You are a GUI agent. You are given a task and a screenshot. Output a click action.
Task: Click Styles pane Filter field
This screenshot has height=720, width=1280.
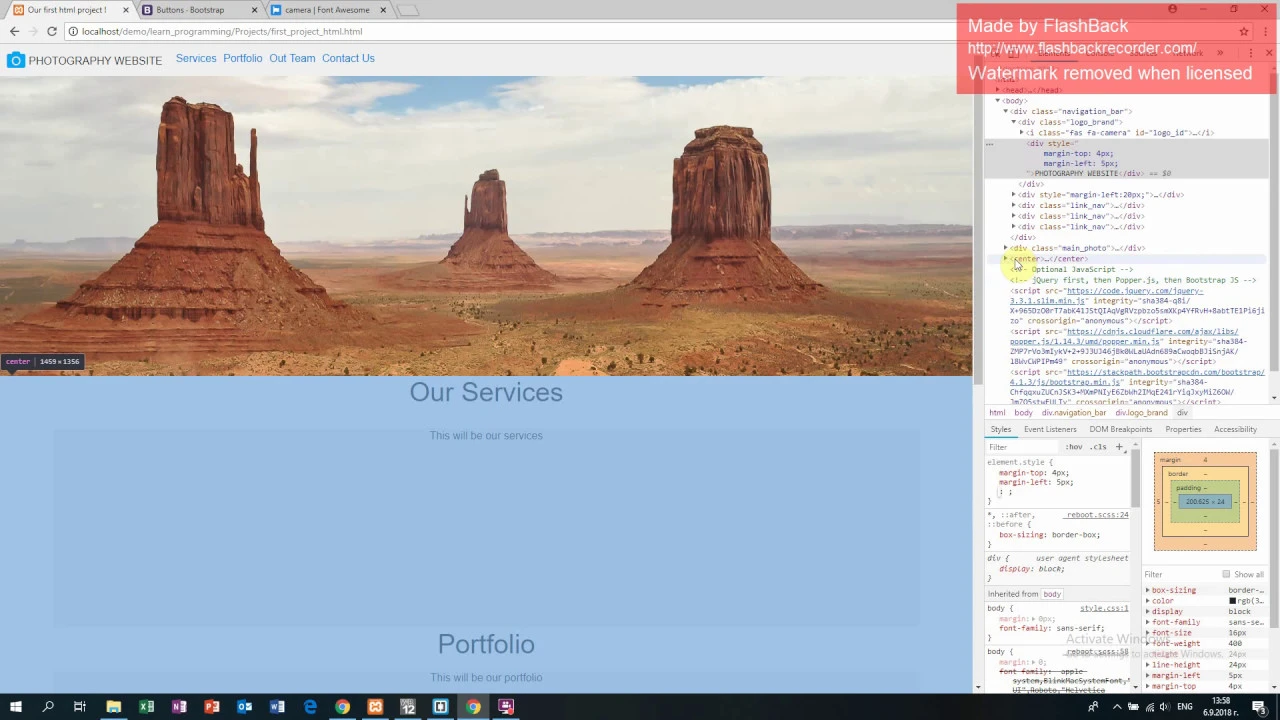click(1023, 447)
